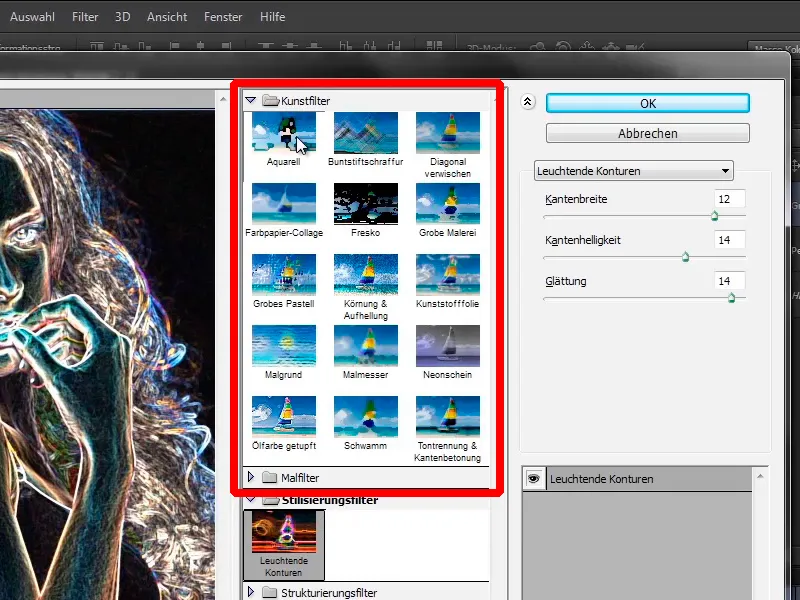
Task: Apply the Malmesser filter
Action: [366, 346]
